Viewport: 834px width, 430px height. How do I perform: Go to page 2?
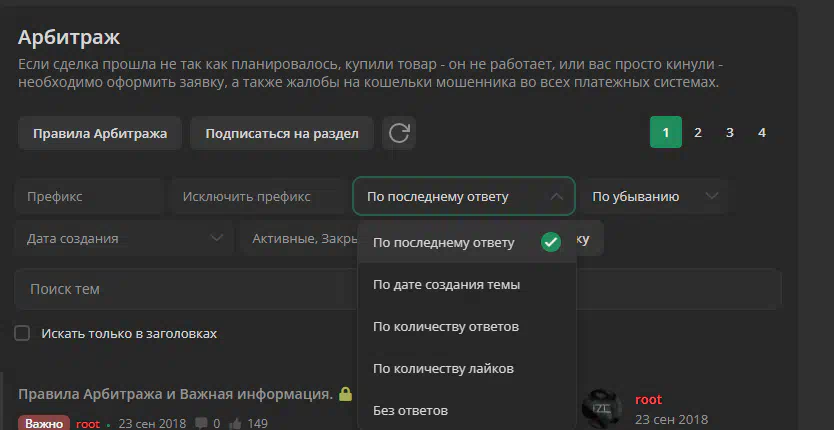pos(698,132)
